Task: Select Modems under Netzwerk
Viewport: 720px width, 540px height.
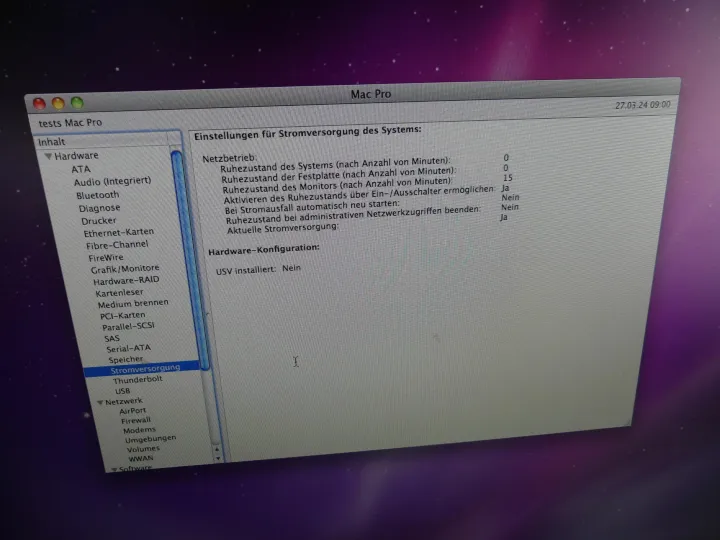Action: pos(140,430)
